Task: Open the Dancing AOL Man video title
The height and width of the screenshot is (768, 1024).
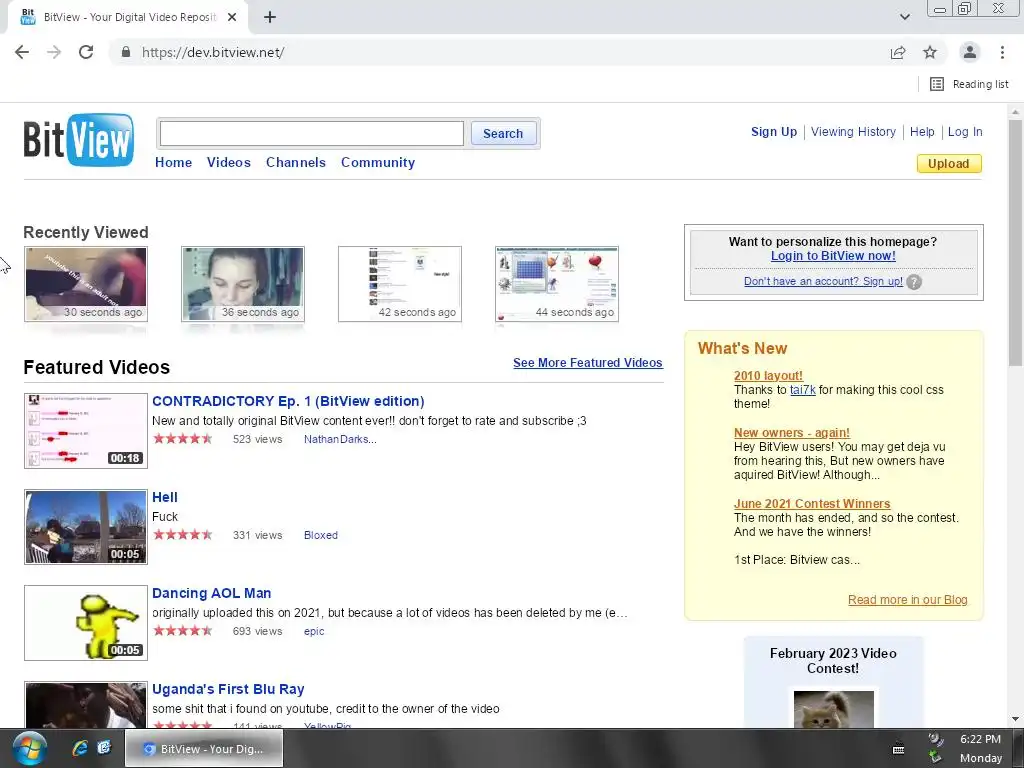Action: [x=212, y=593]
